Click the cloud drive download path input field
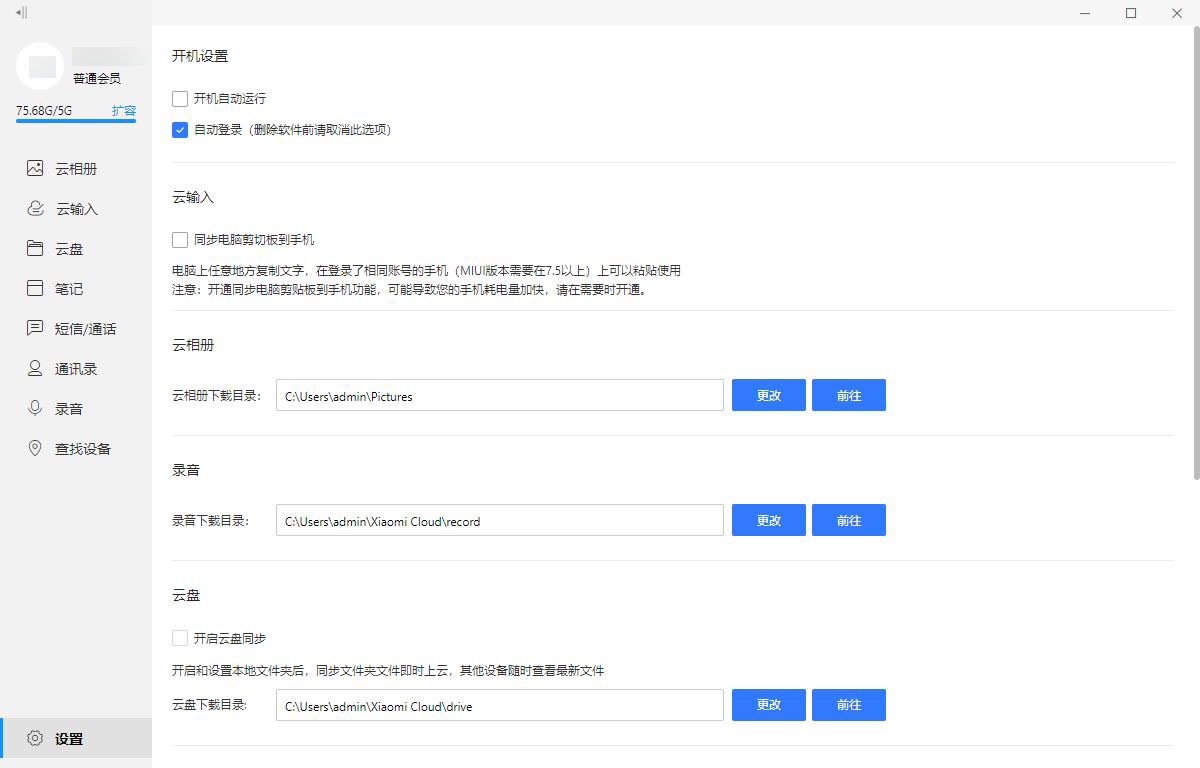 [x=499, y=705]
